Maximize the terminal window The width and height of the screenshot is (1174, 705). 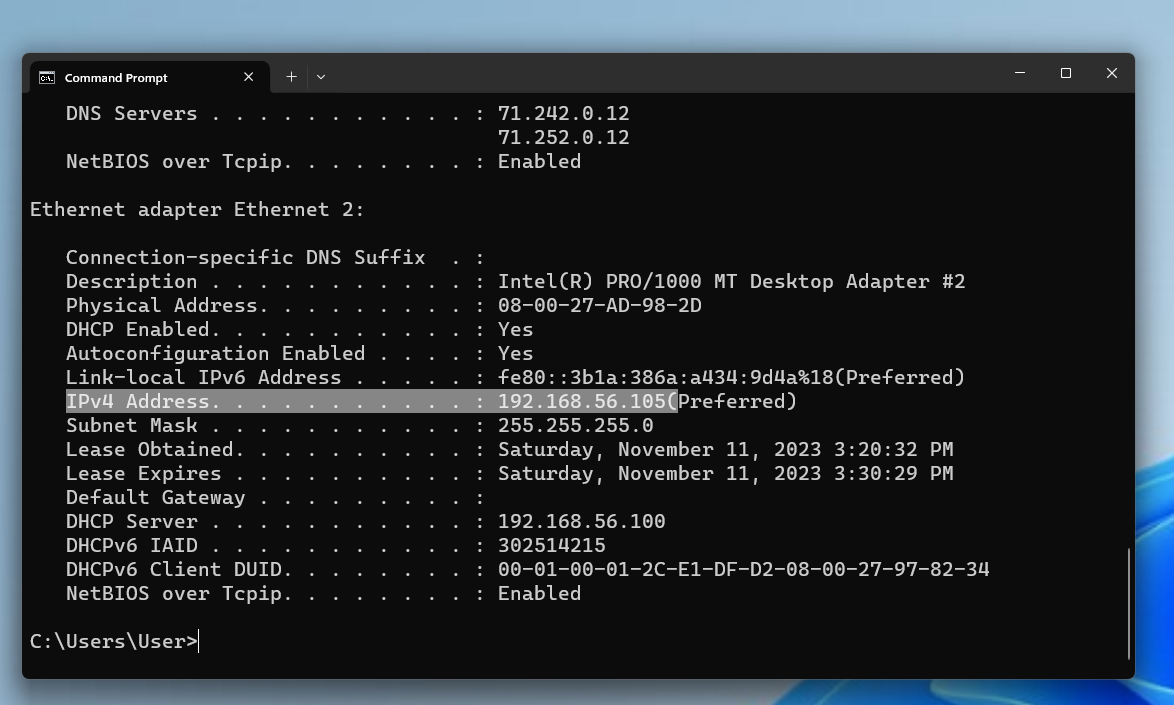tap(1065, 73)
